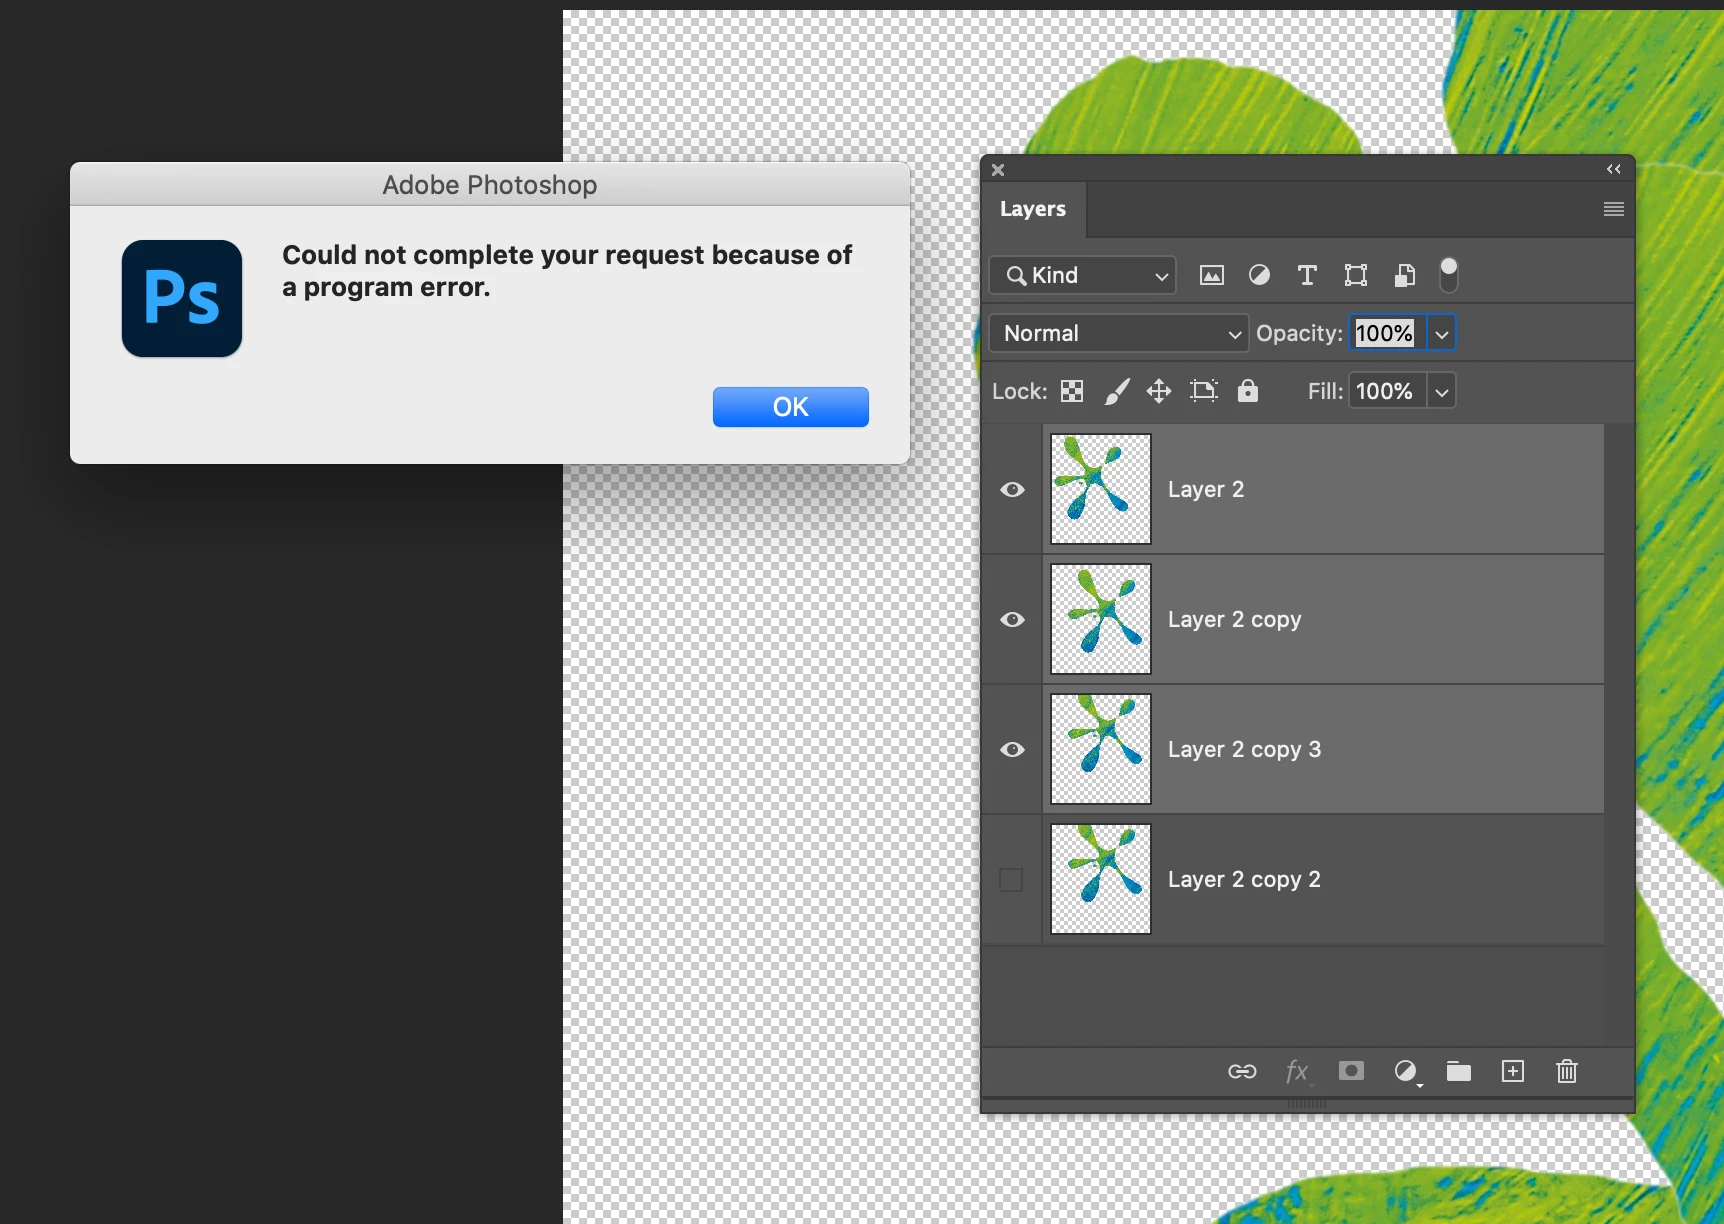Add a layer style with fx icon
1724x1224 pixels.
[x=1297, y=1072]
